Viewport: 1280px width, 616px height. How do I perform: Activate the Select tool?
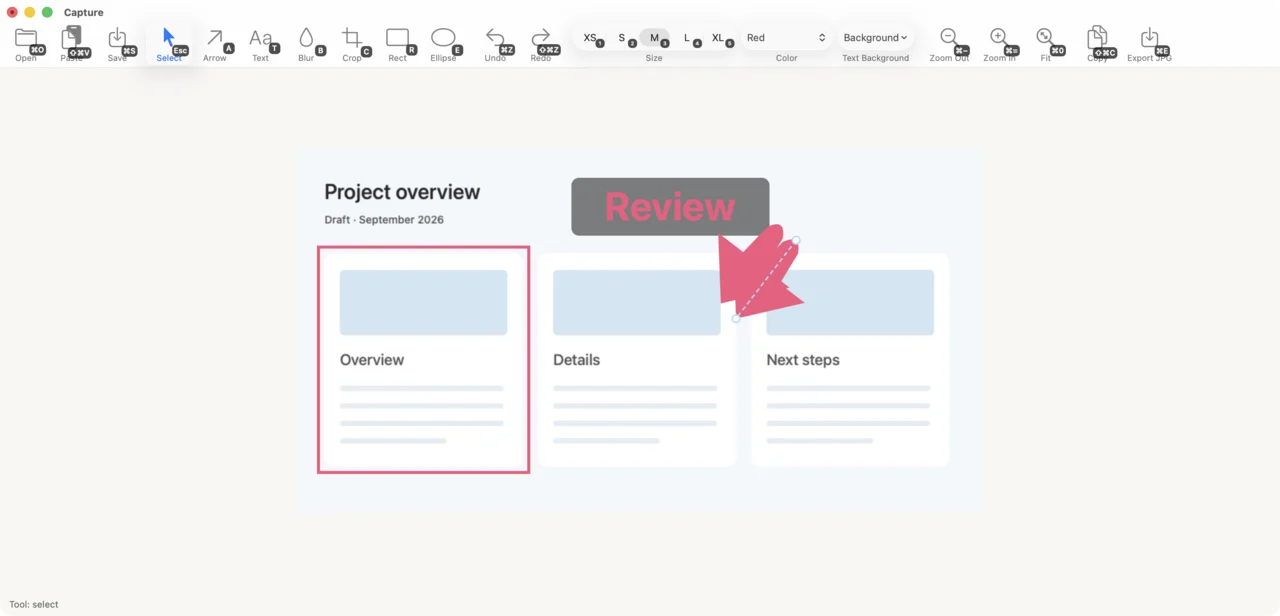pos(169,43)
